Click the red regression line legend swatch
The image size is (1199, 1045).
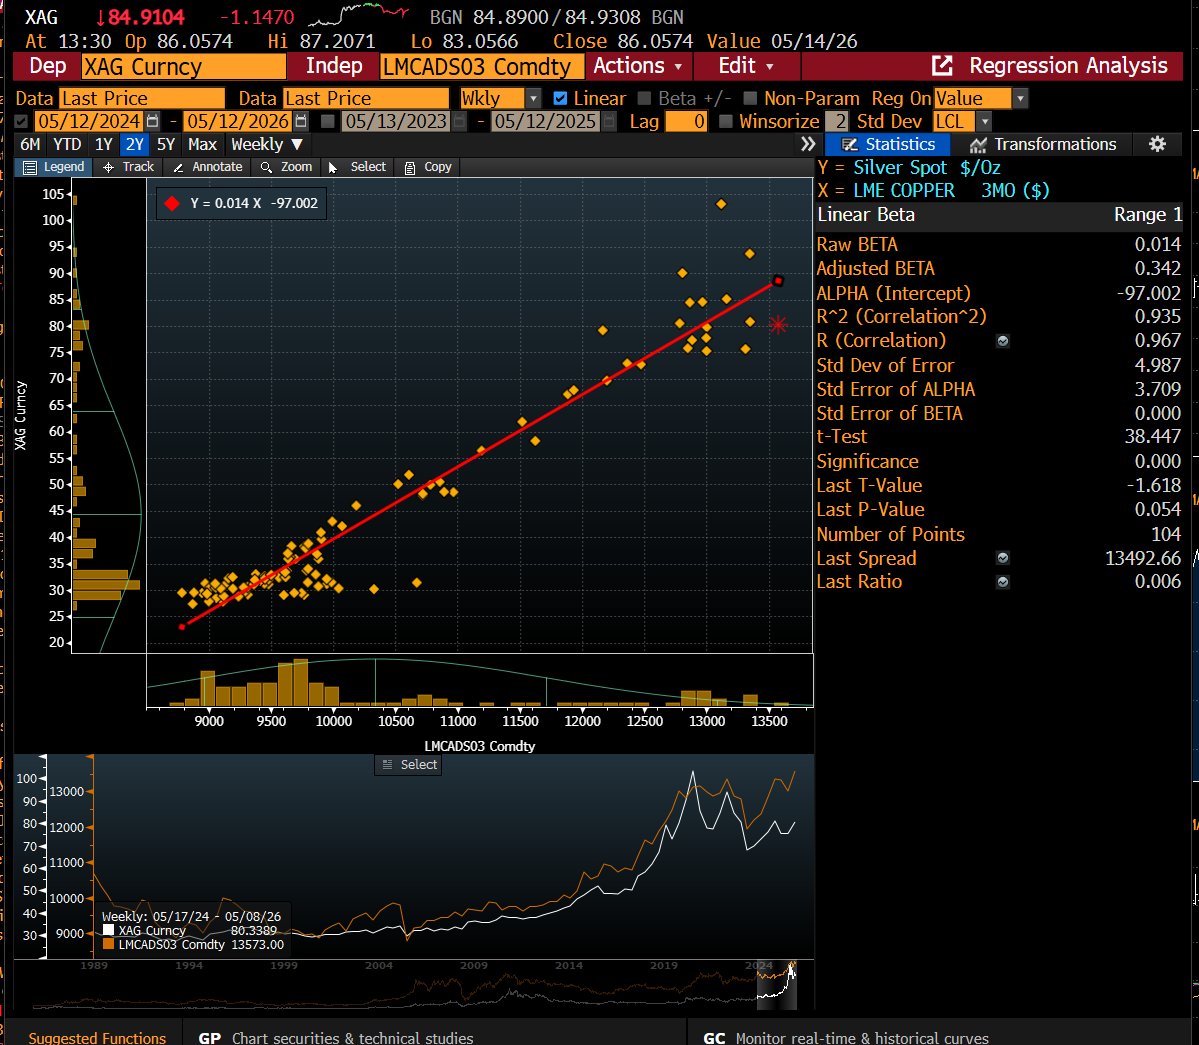[172, 203]
